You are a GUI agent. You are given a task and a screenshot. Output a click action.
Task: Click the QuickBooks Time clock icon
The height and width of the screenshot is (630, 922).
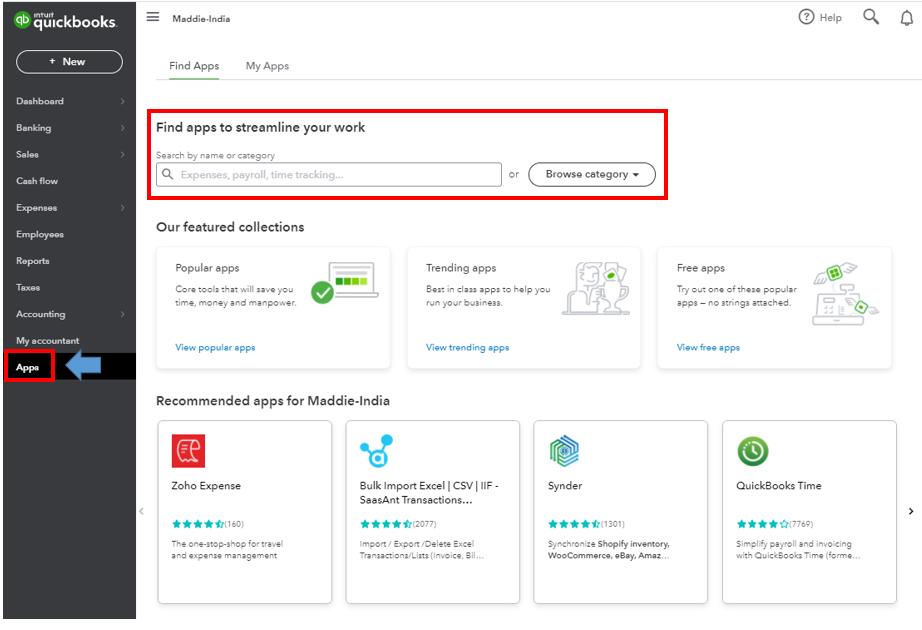753,452
